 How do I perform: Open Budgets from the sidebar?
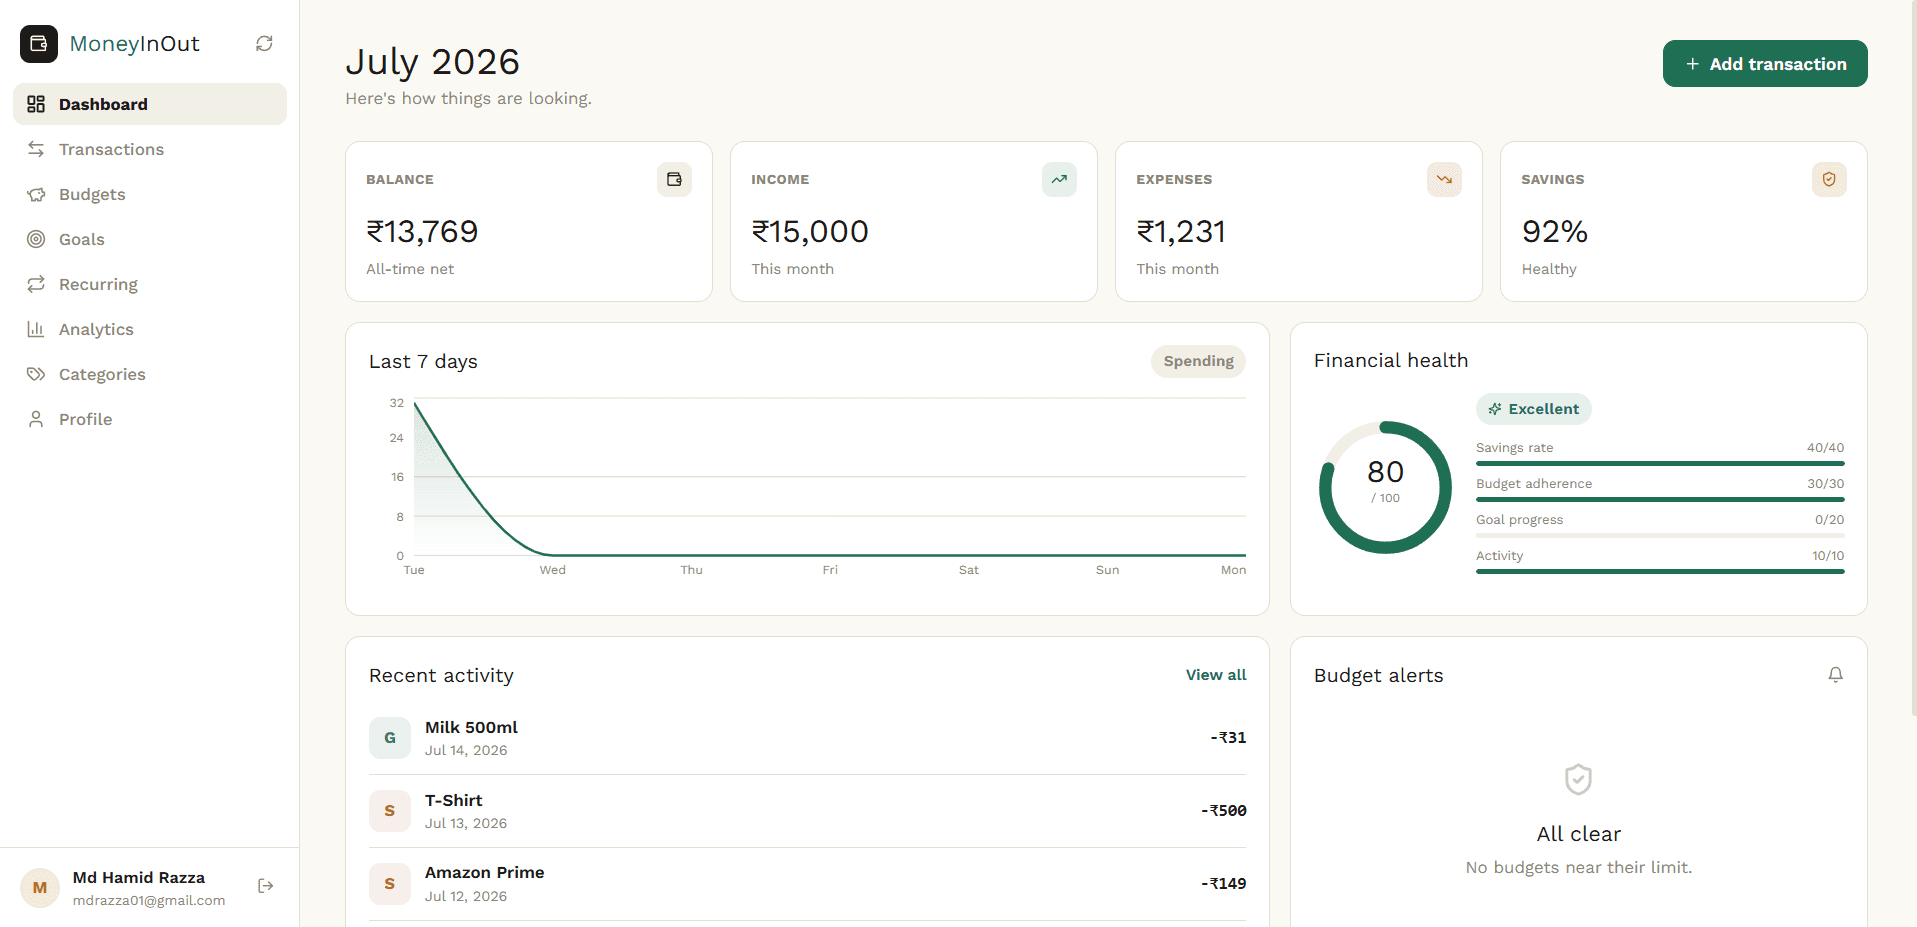coord(150,194)
